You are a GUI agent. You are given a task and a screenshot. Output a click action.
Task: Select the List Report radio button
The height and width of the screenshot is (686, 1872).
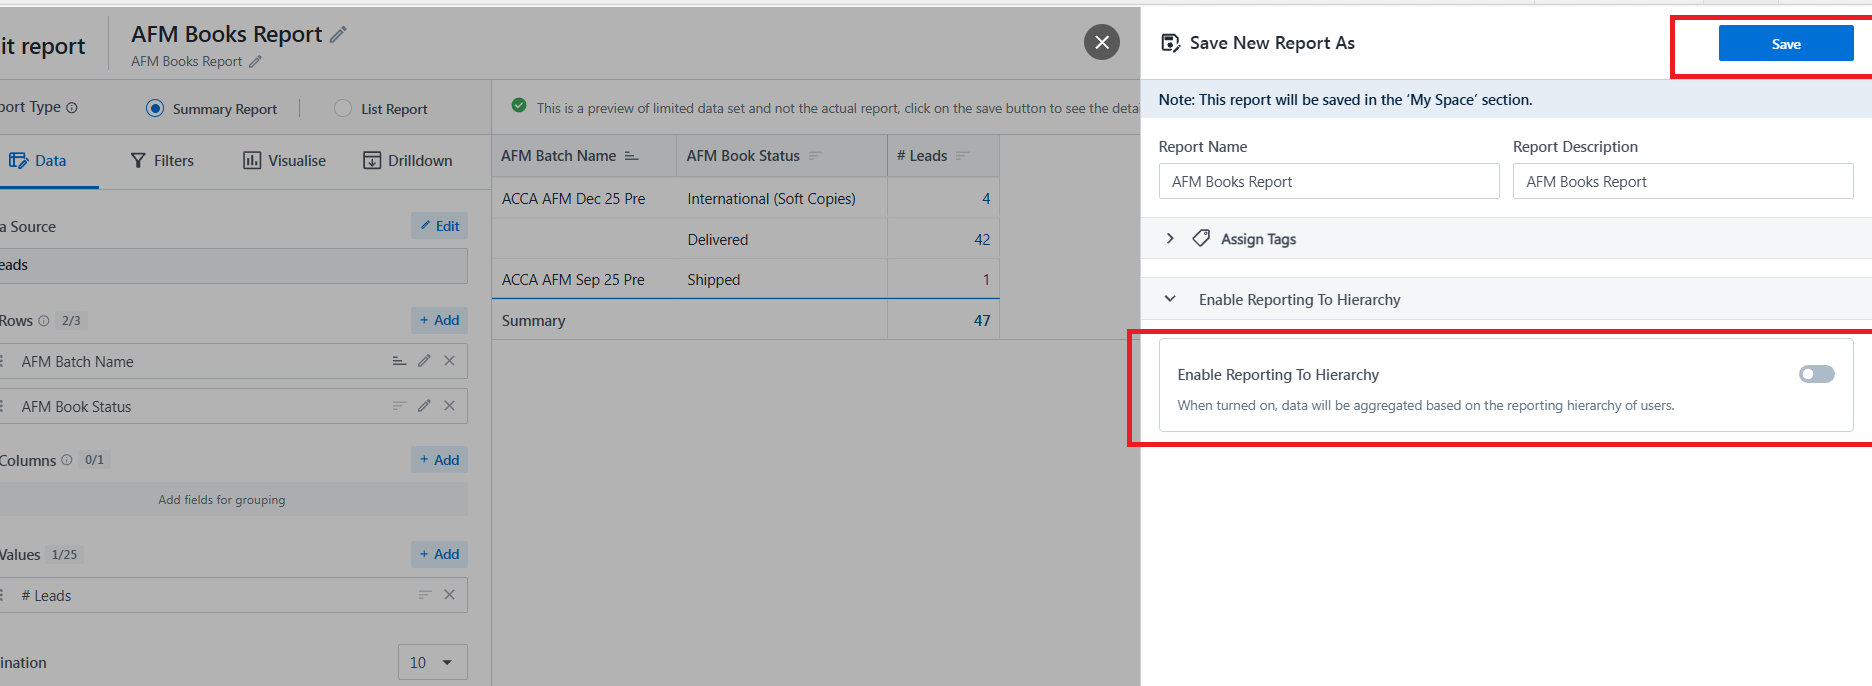point(343,108)
